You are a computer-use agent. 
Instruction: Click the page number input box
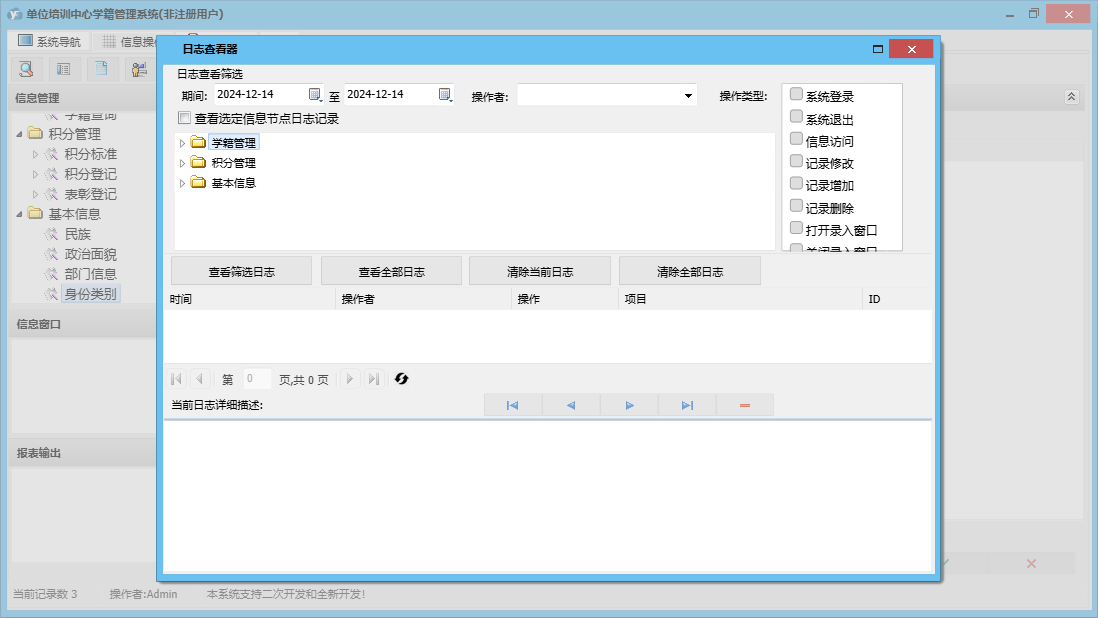(x=257, y=379)
